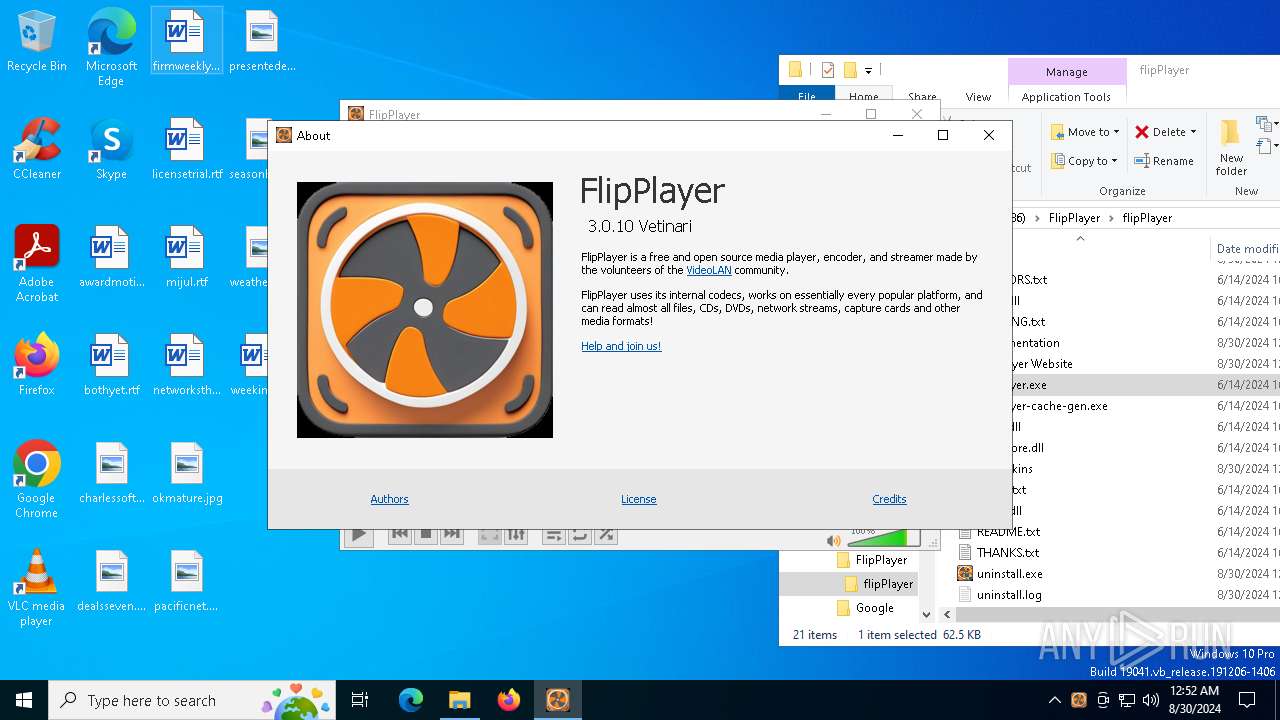This screenshot has width=1280, height=720.
Task: Select CCleaner desktop icon
Action: 36,150
